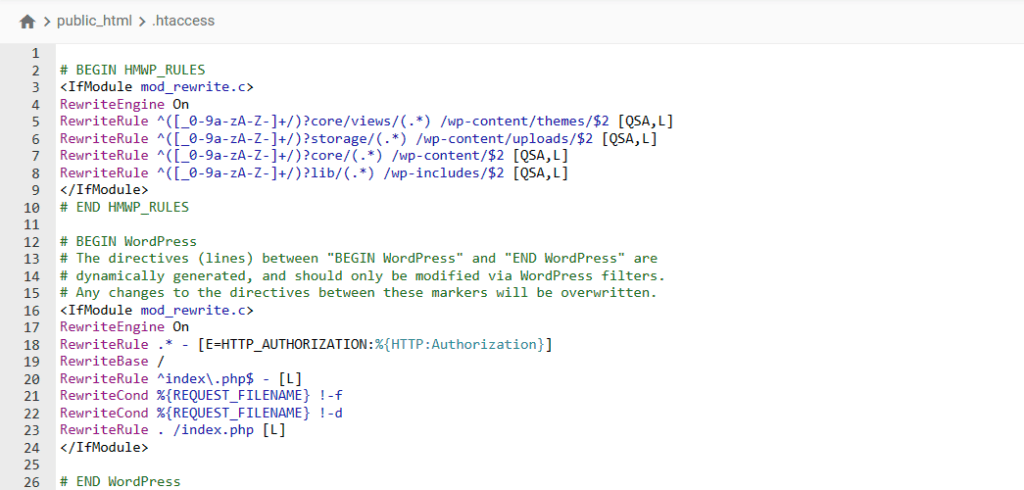This screenshot has height=490, width=1024.
Task: Click '# END HMWP_RULES' comment
Action: click(x=124, y=207)
